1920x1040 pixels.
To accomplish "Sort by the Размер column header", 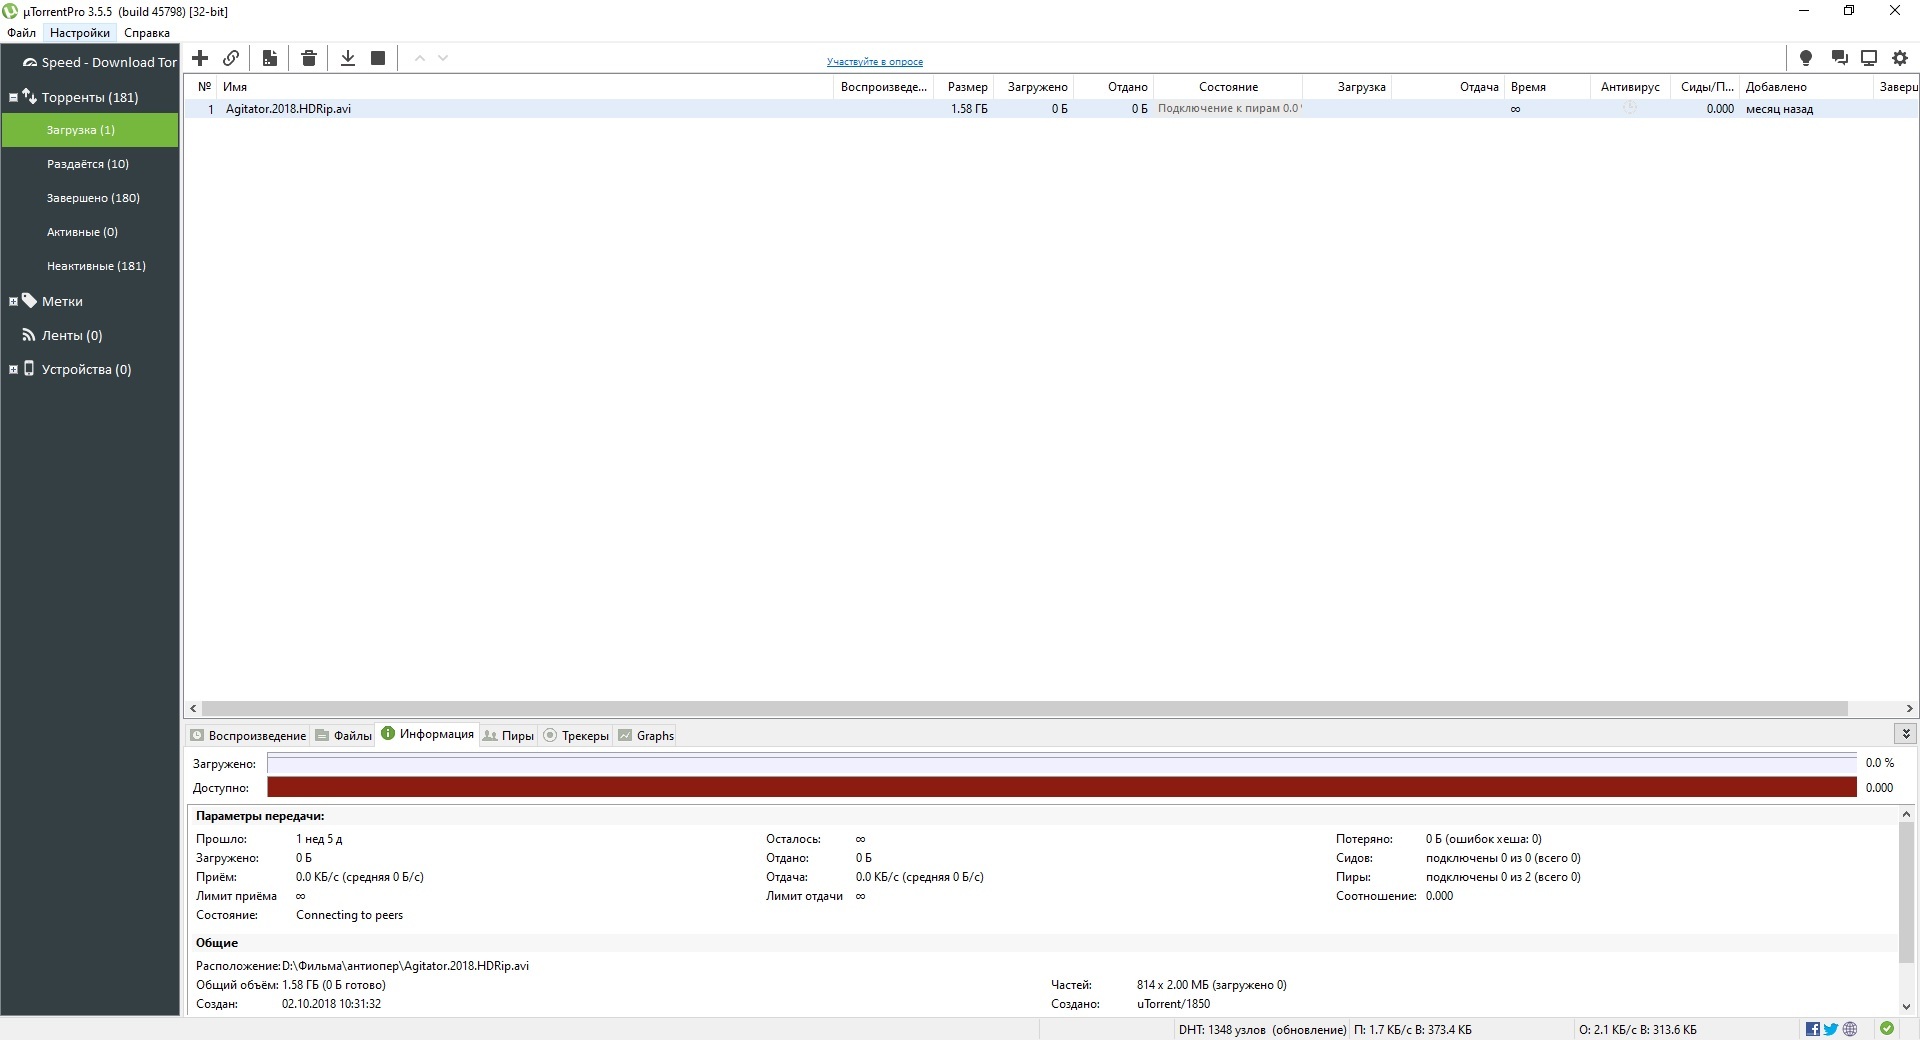I will (963, 87).
